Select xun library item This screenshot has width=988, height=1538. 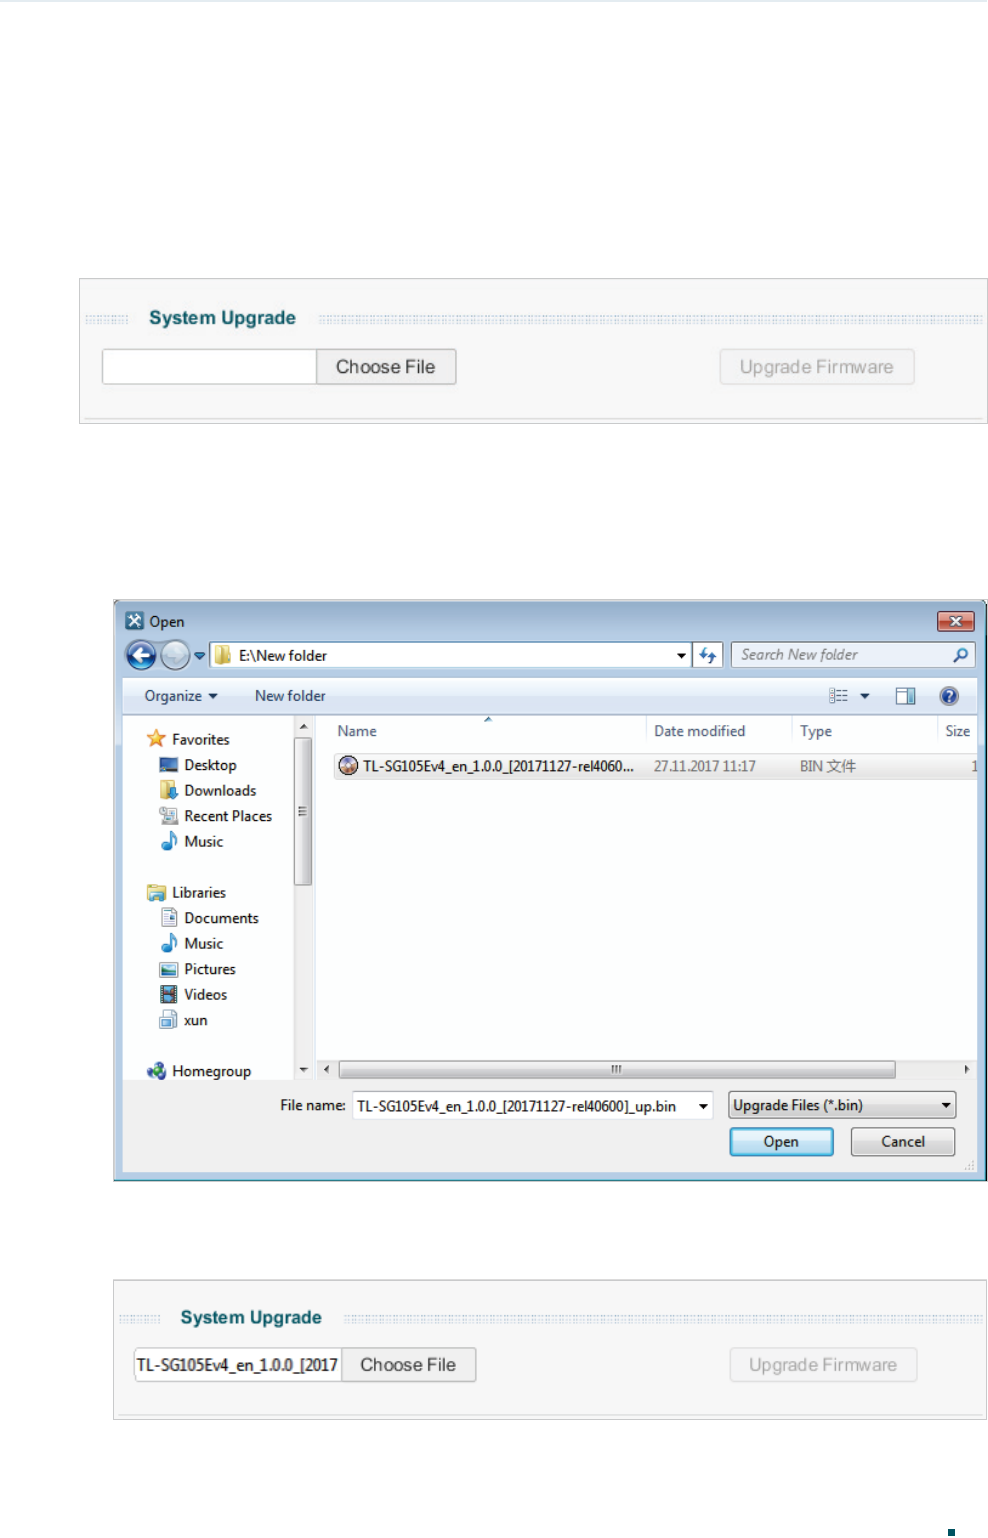pyautogui.click(x=196, y=1021)
